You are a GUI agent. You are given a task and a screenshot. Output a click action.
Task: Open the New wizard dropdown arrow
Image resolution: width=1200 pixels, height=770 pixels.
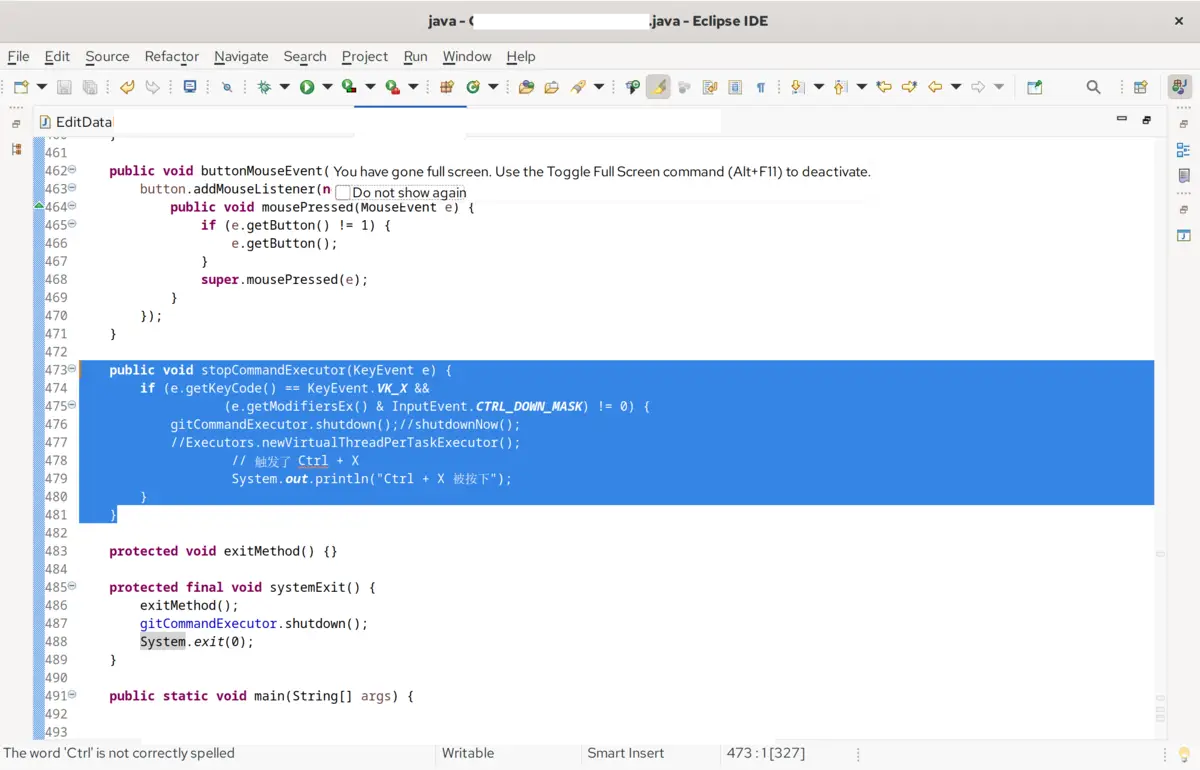[x=42, y=87]
